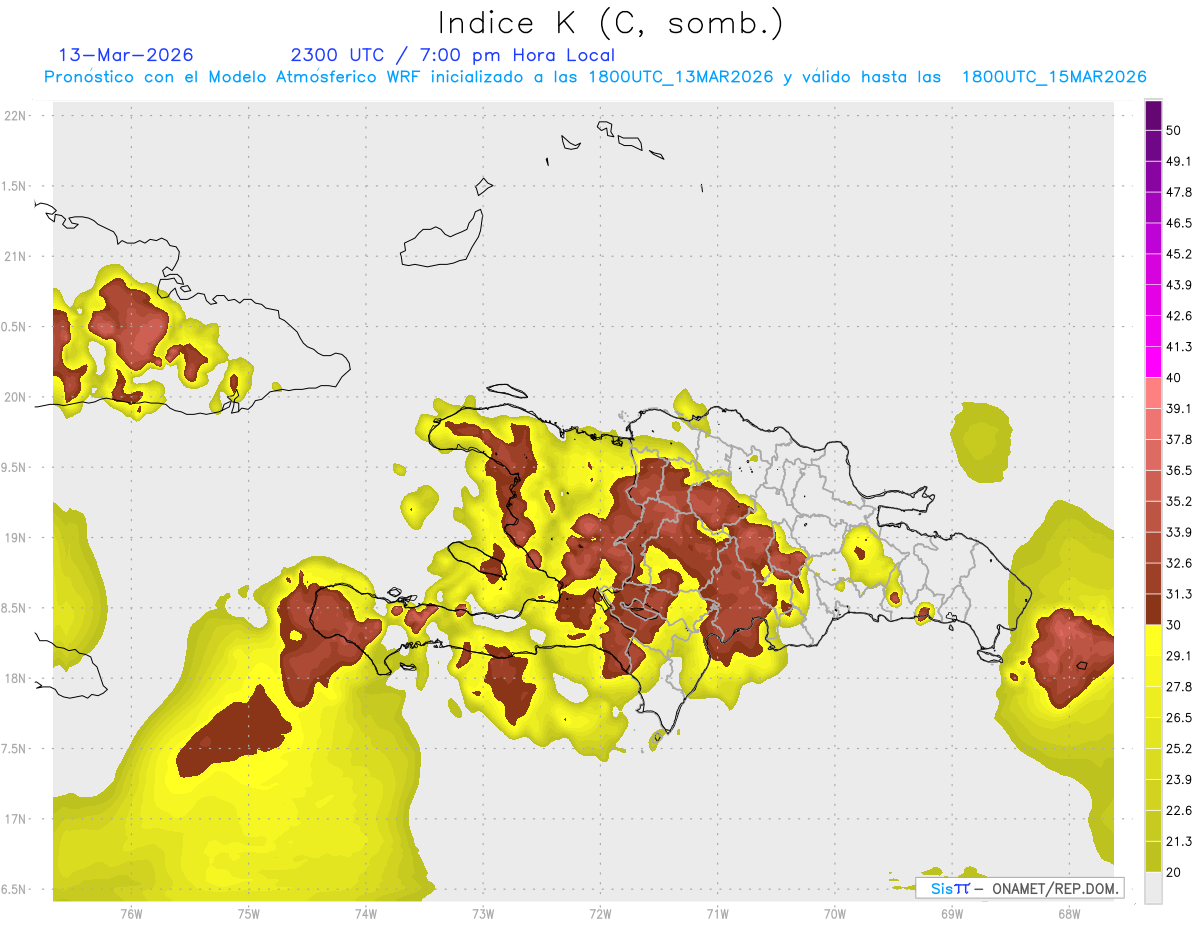Viewport: 1200px width, 927px height.
Task: Click the "Indice K (C, somb.)" title
Action: (x=610, y=23)
